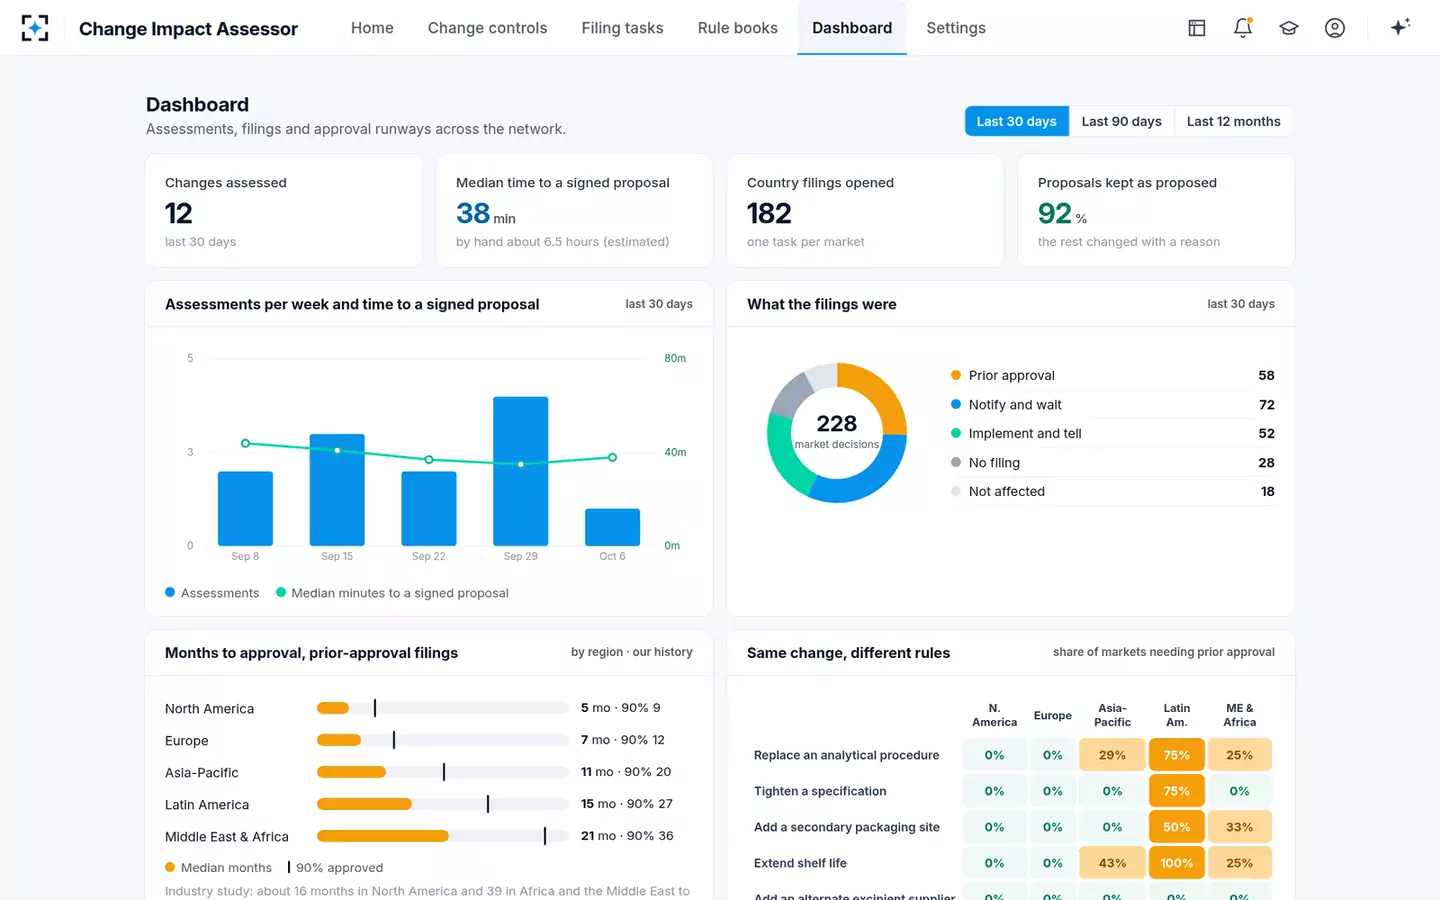Click the graduation cap learning icon

point(1289,28)
